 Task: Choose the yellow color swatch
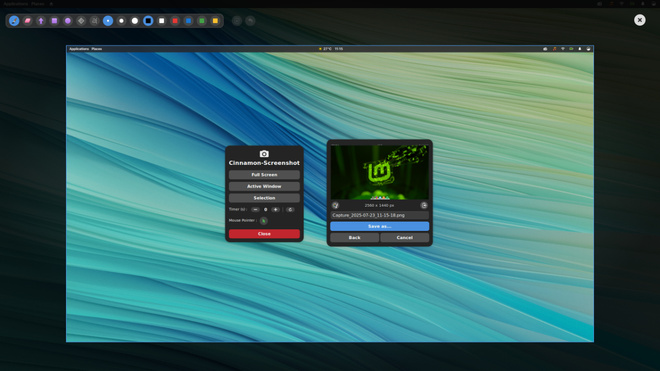click(215, 21)
